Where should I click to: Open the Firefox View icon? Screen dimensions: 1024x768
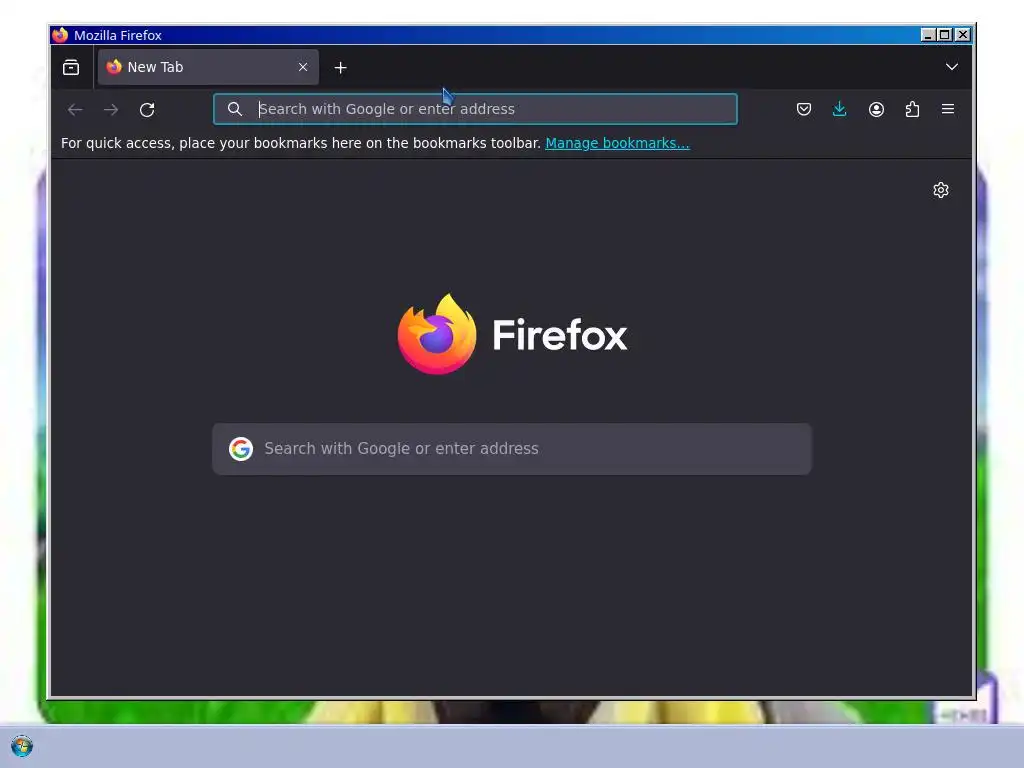[71, 67]
